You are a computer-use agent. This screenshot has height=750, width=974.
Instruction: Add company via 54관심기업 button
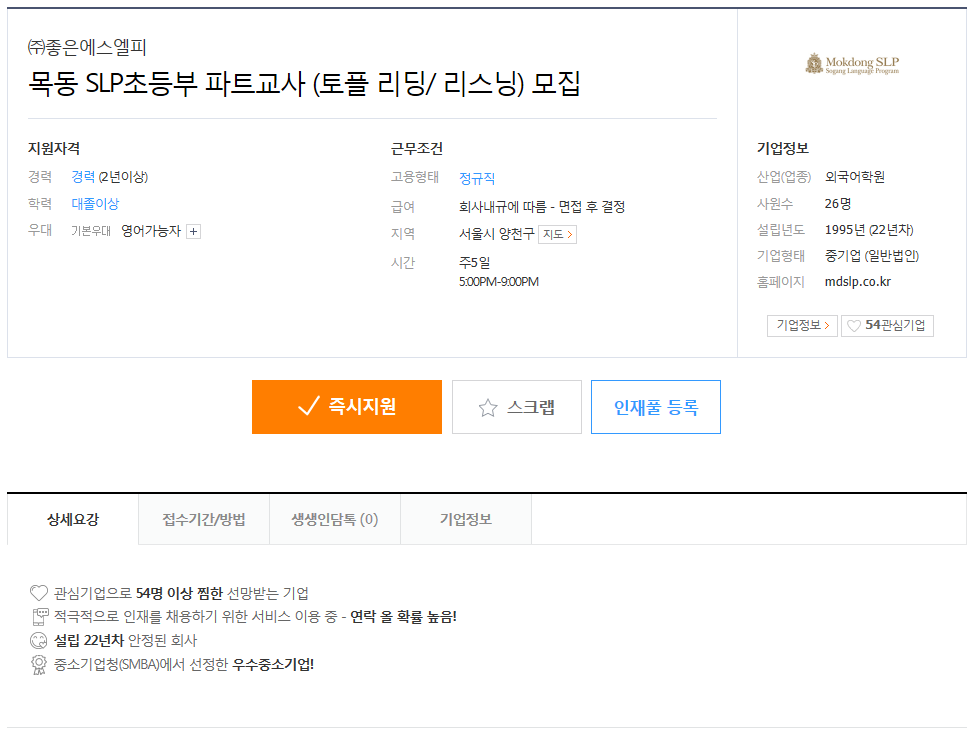click(887, 326)
